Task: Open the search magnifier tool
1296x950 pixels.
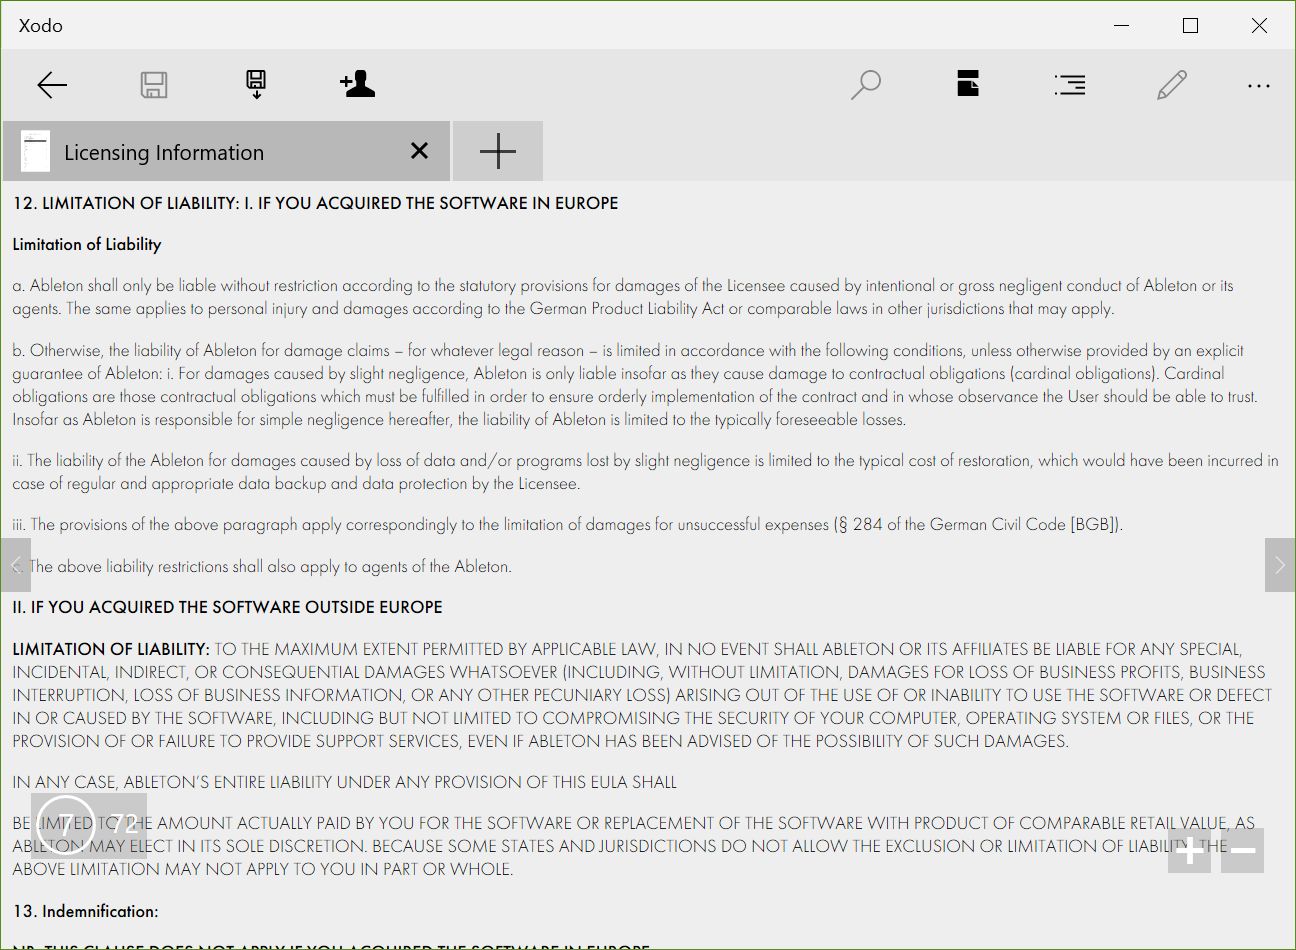Action: click(x=866, y=85)
